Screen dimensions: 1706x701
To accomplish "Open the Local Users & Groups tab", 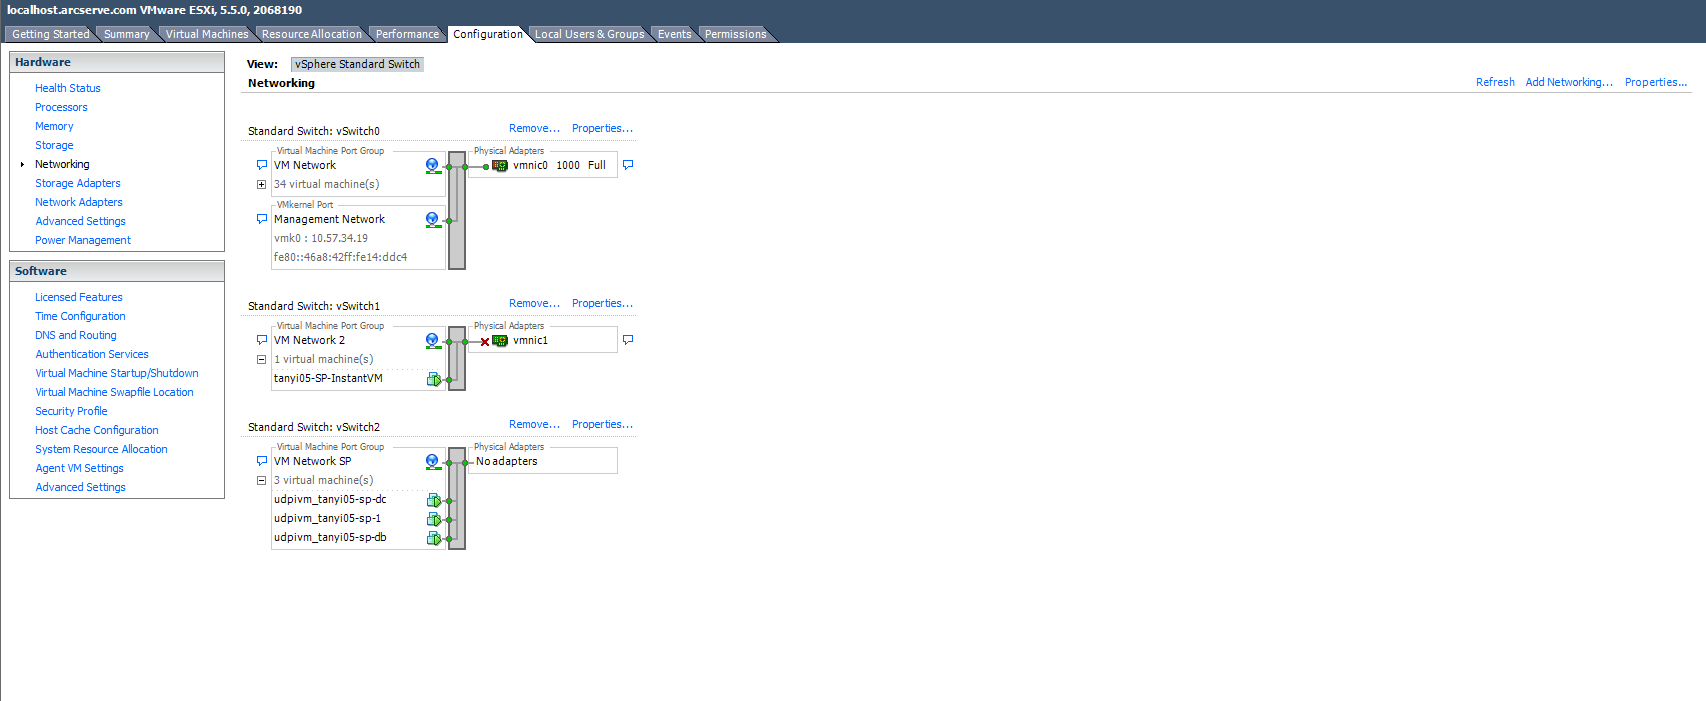I will (590, 34).
